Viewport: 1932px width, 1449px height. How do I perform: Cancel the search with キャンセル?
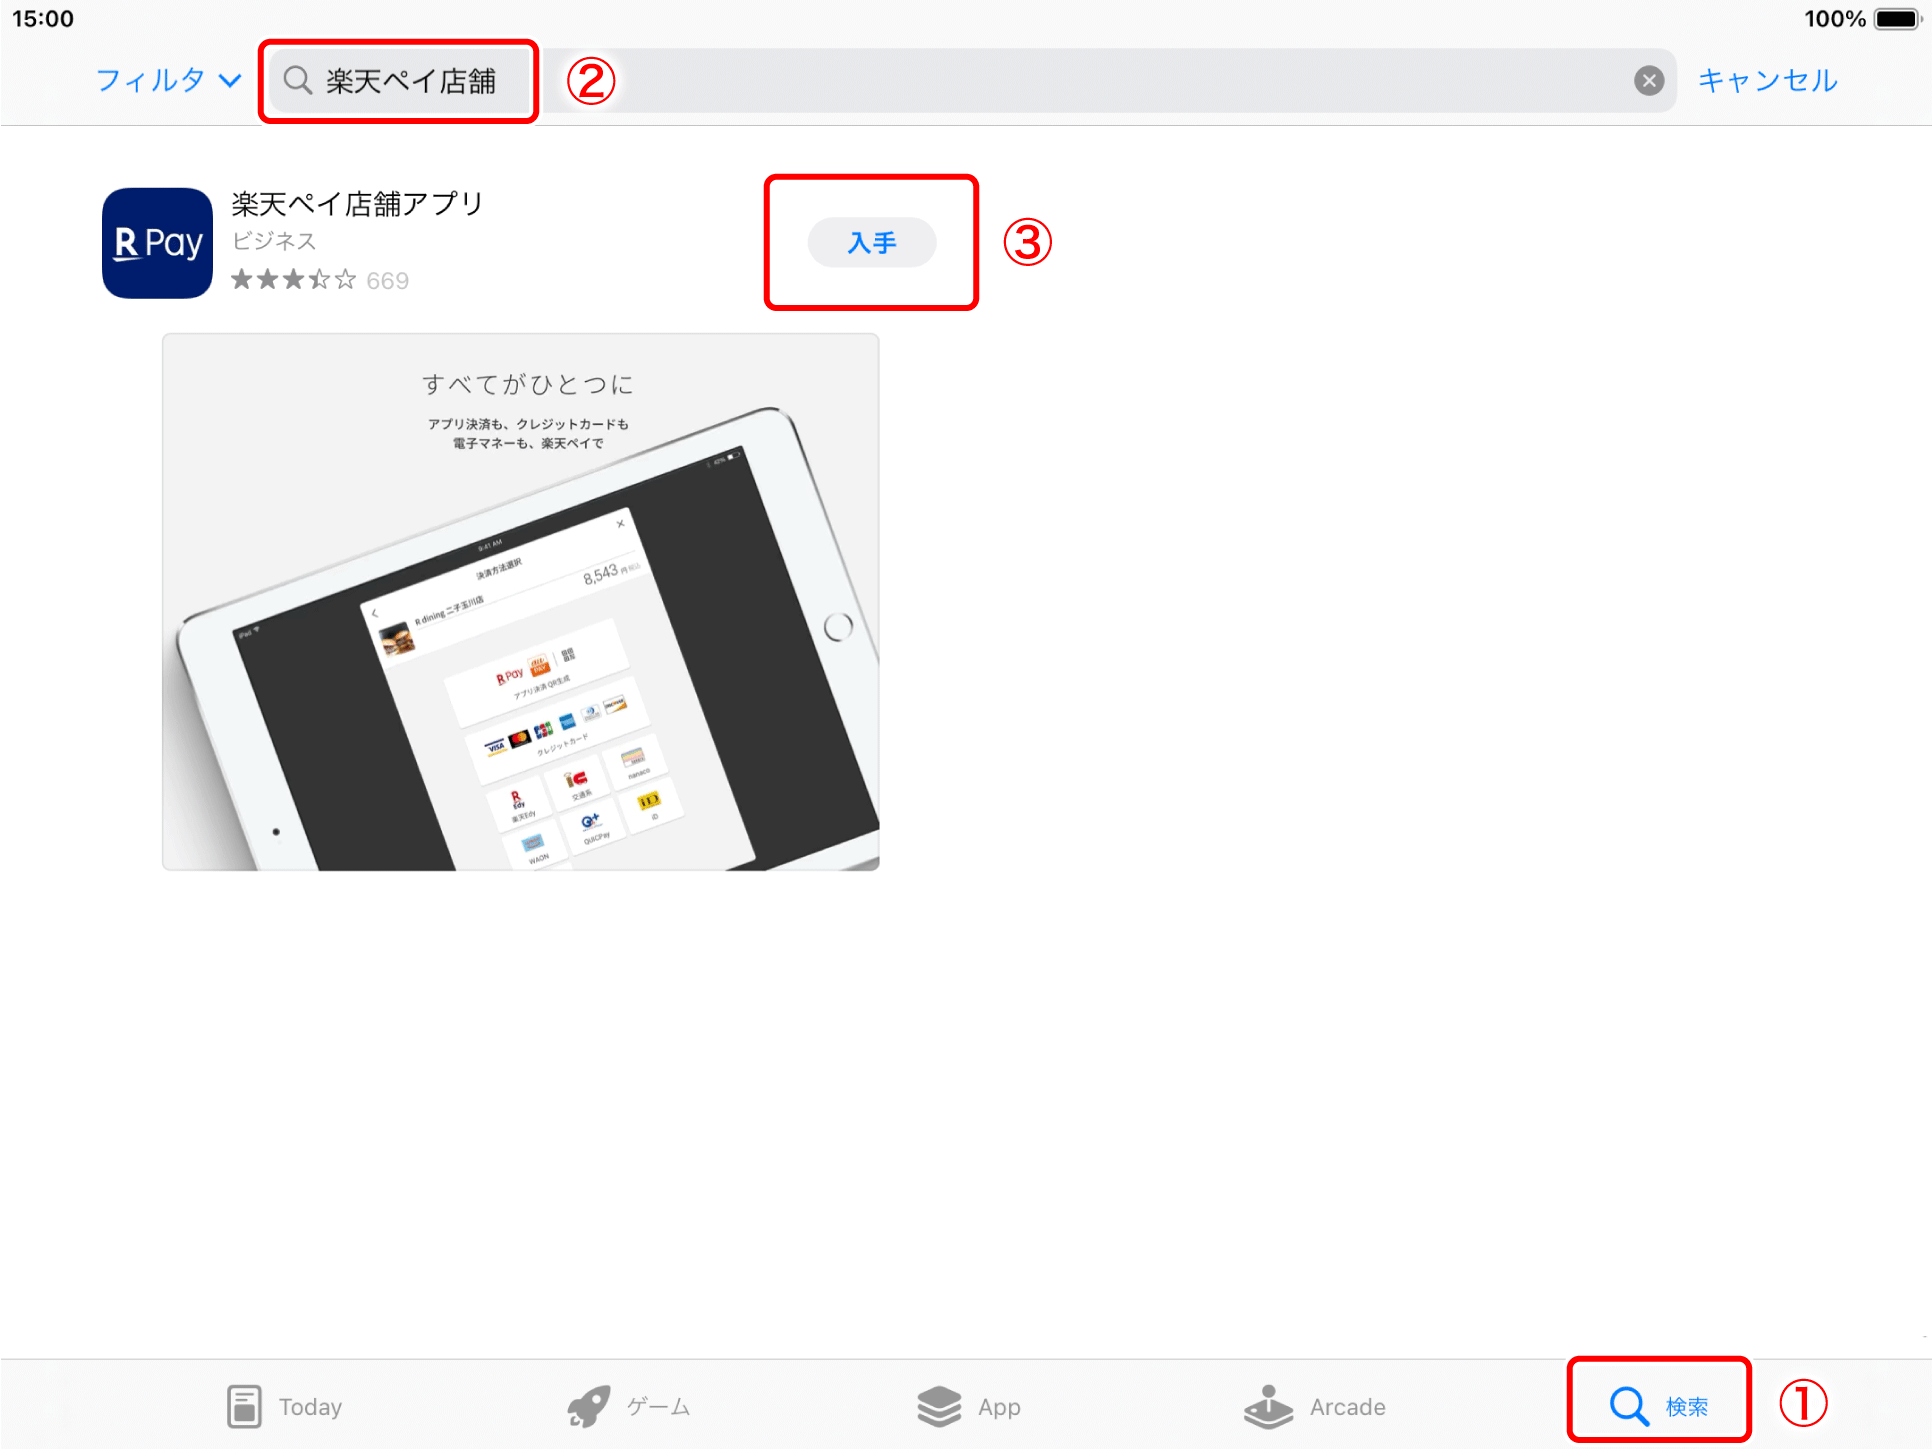click(x=1768, y=81)
